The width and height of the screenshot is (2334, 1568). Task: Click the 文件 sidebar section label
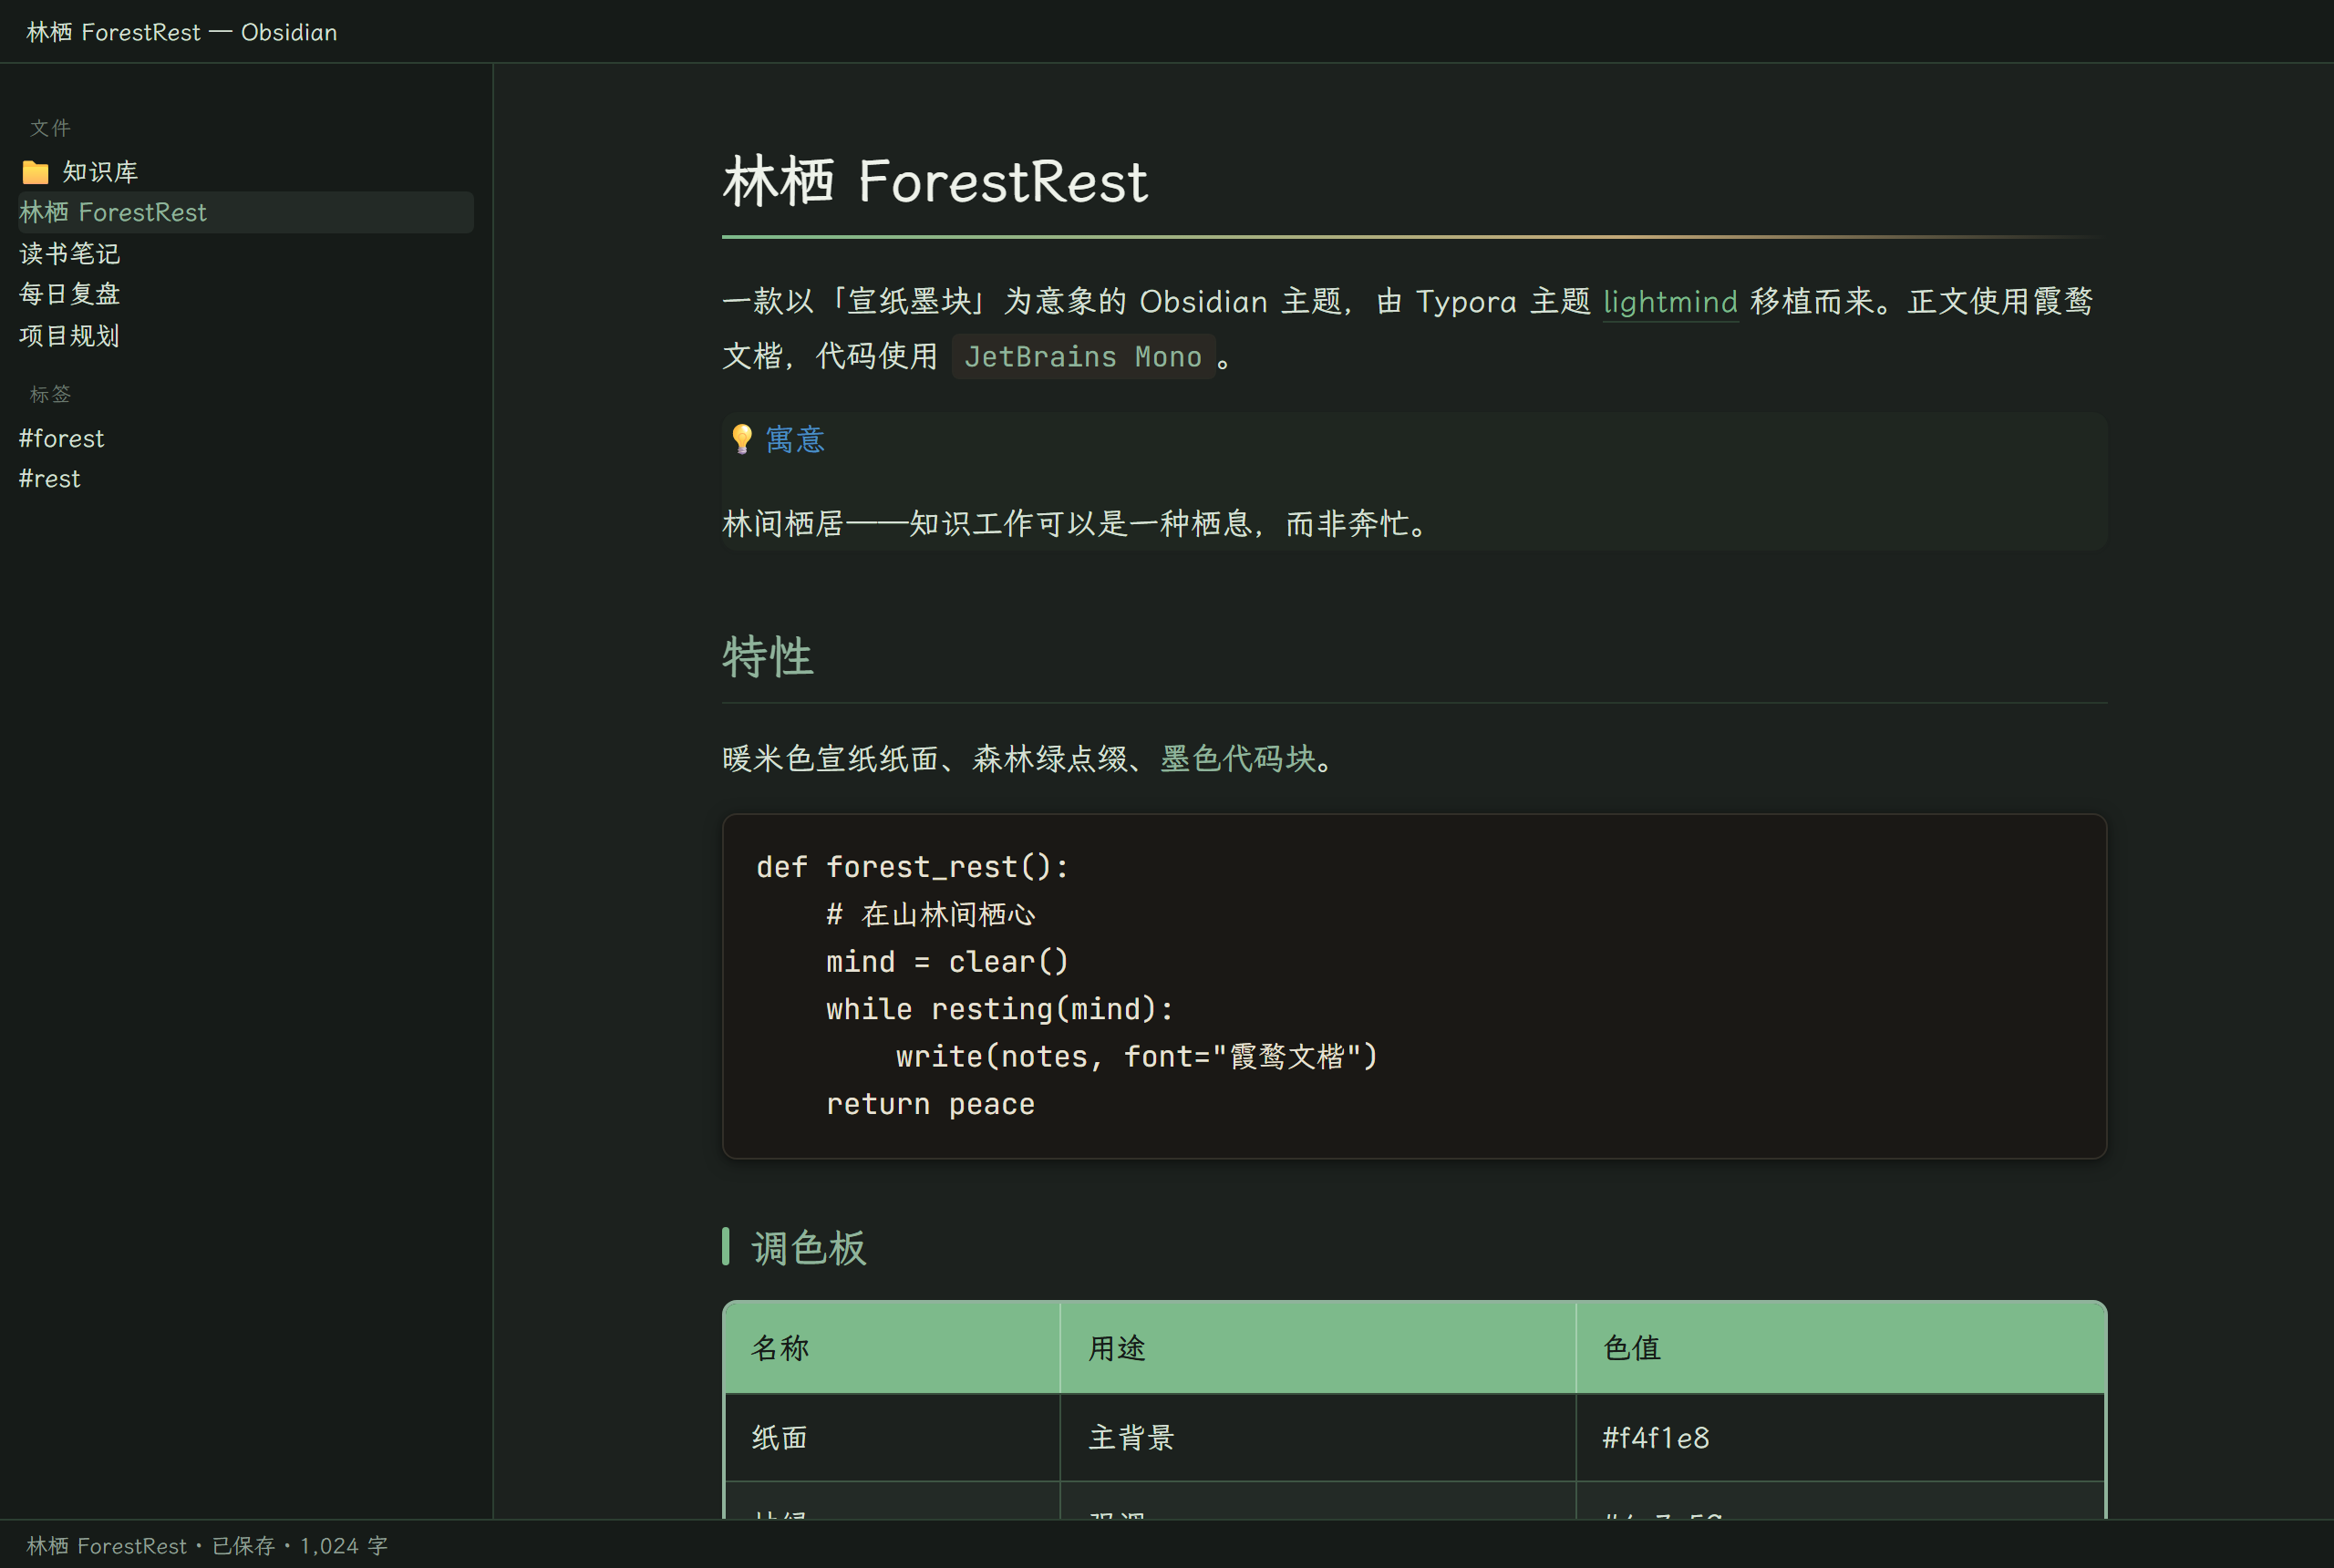coord(50,128)
